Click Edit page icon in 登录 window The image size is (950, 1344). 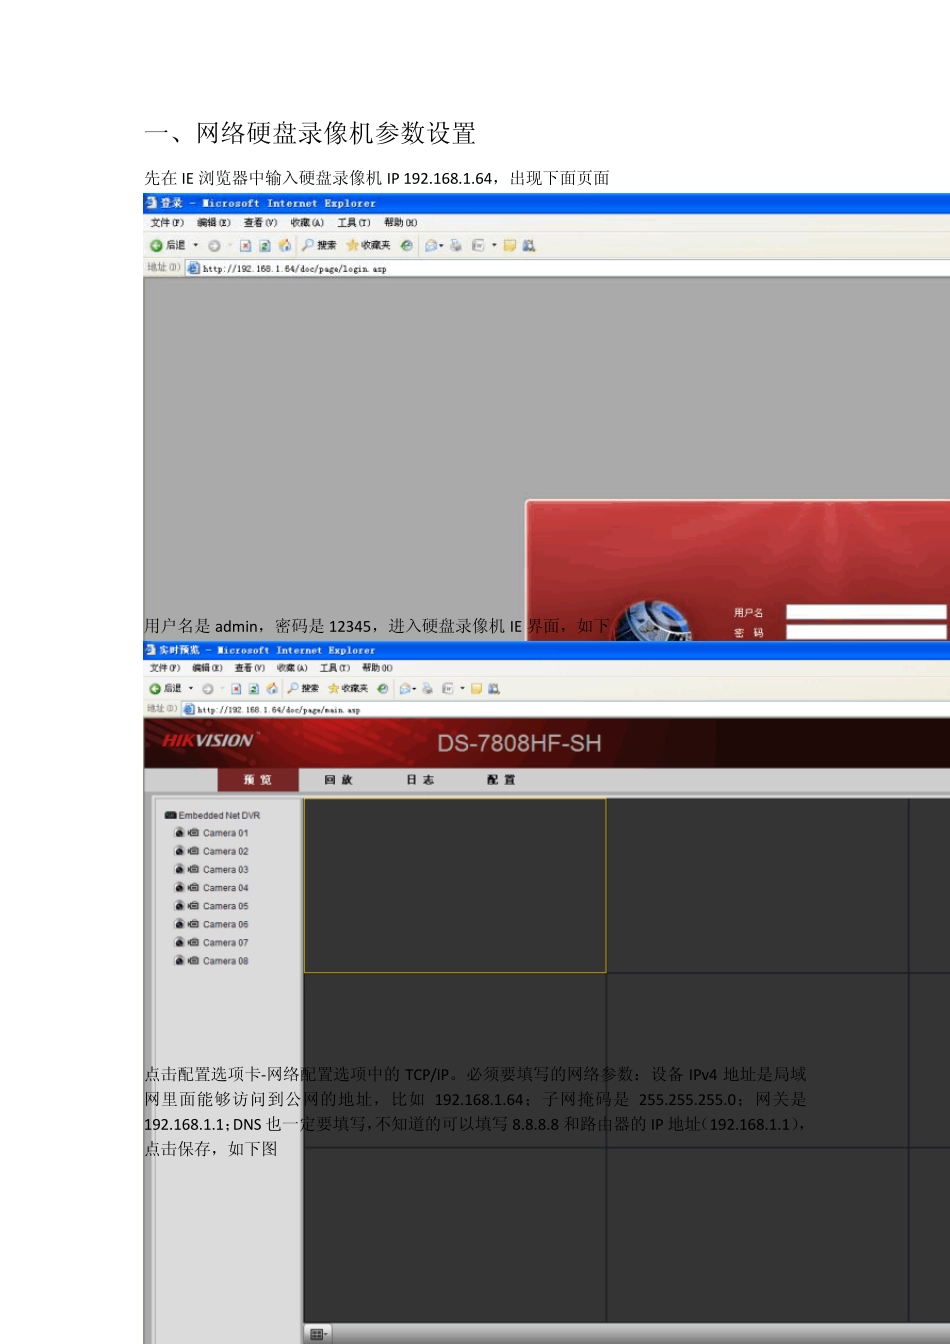point(479,245)
